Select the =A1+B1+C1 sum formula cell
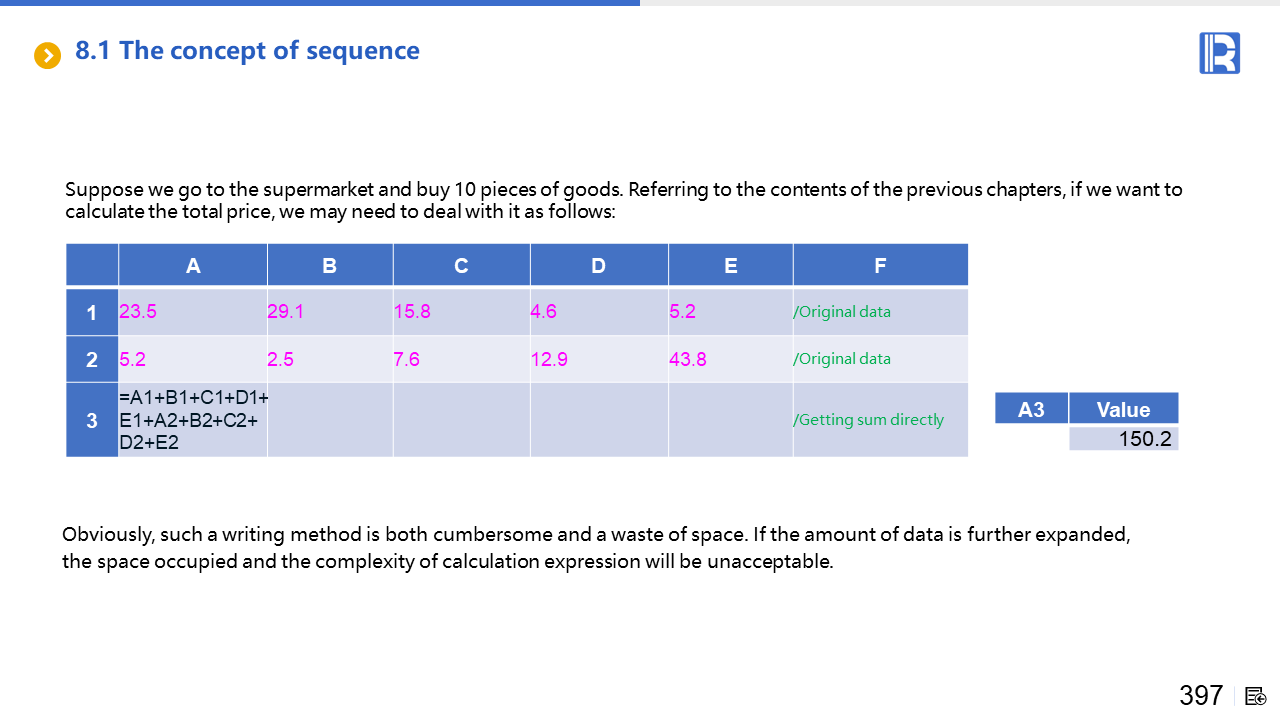Image resolution: width=1280 pixels, height=720 pixels. (x=193, y=420)
